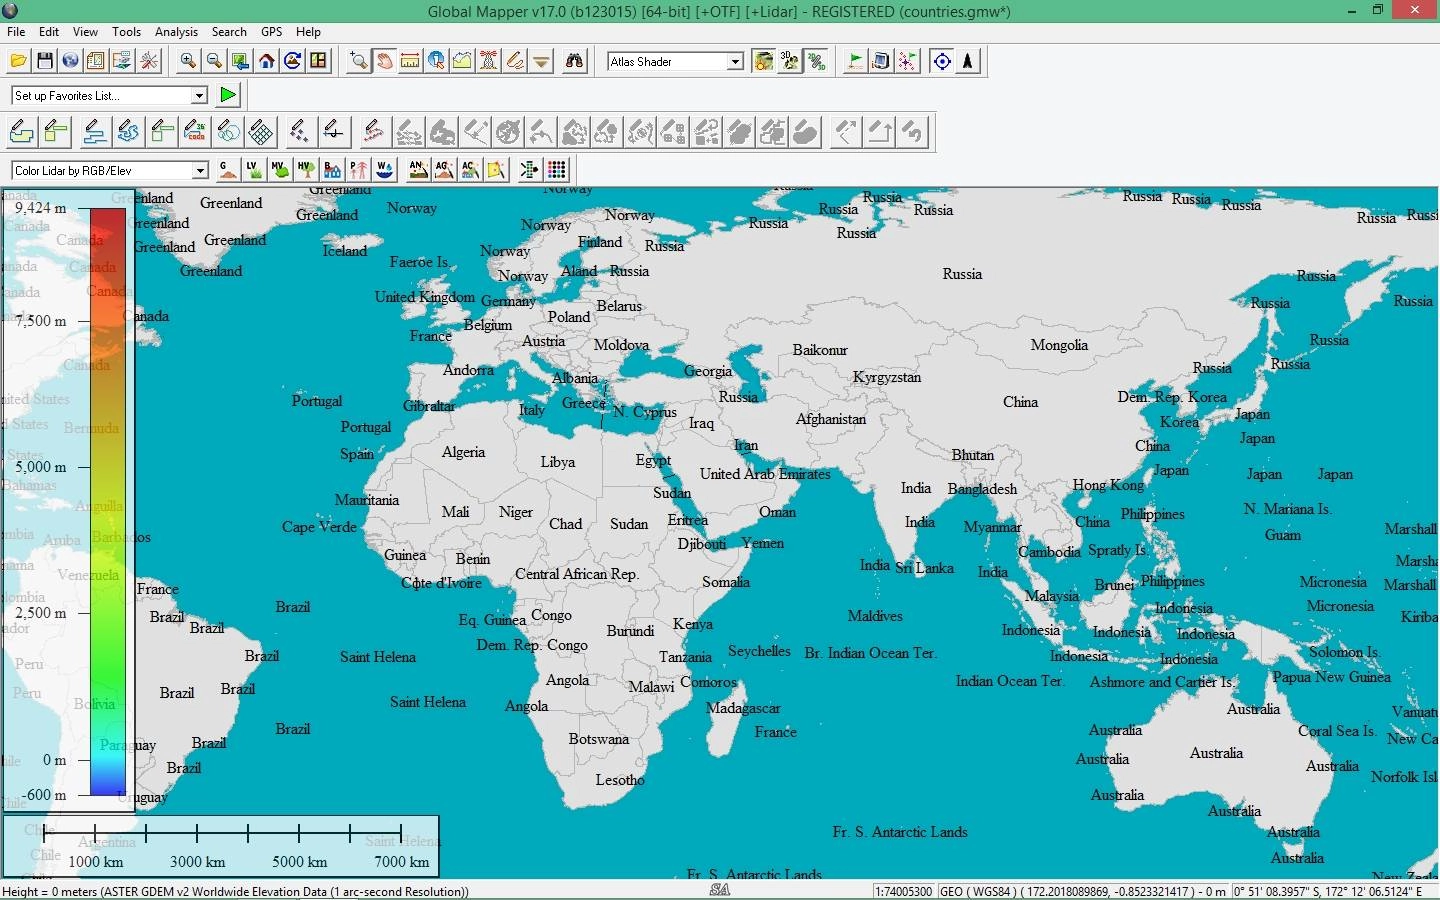The width and height of the screenshot is (1440, 900).
Task: Open Search with the binoculars icon
Action: coord(574,61)
